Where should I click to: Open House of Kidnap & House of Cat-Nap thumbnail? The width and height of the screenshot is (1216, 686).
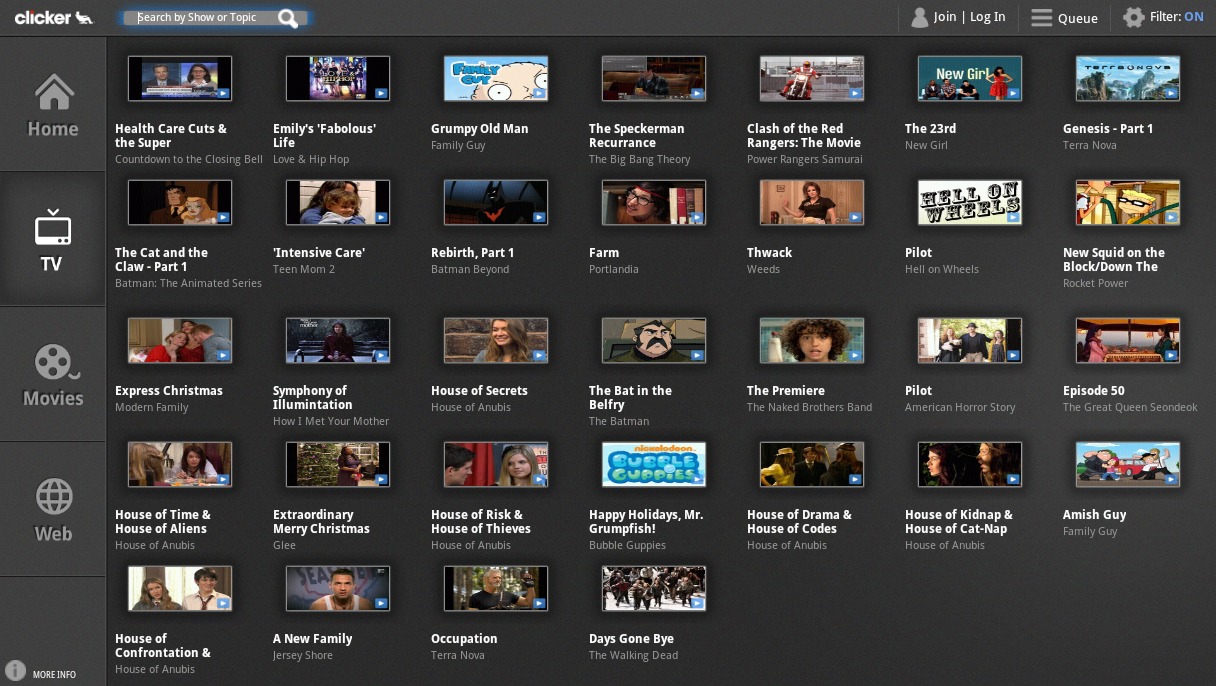point(970,465)
